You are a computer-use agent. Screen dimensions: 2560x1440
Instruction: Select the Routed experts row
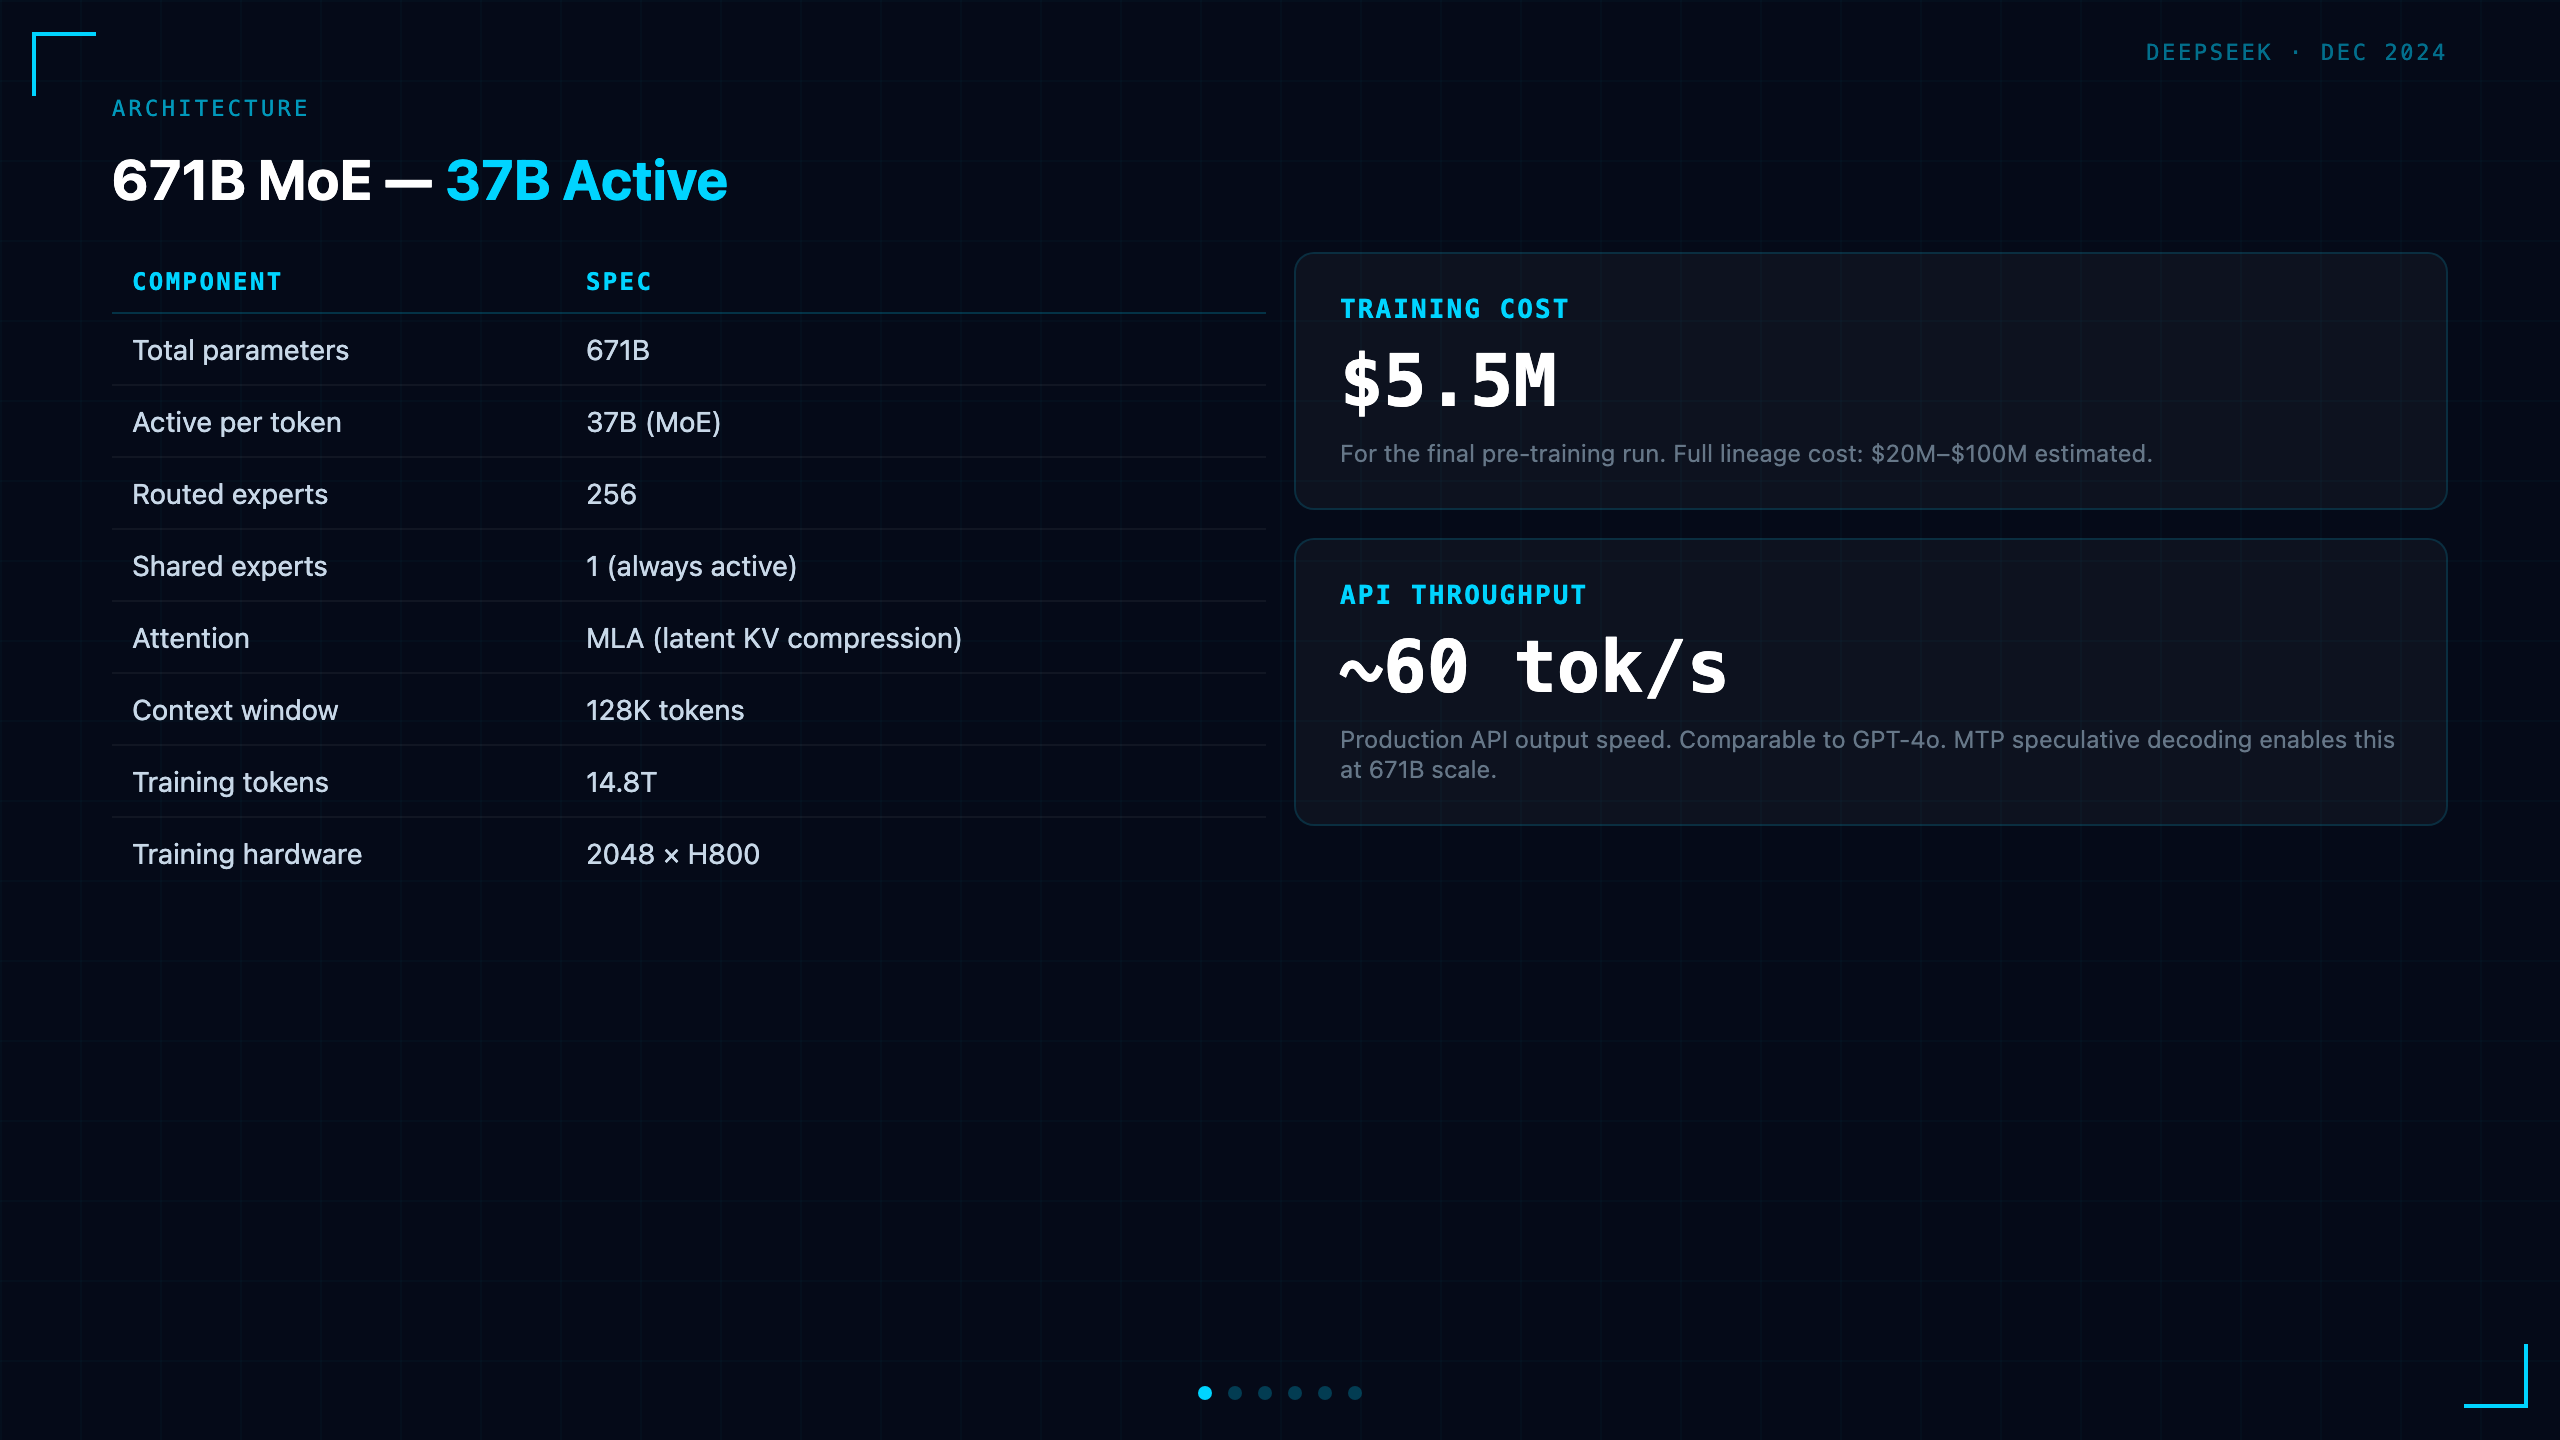click(689, 494)
